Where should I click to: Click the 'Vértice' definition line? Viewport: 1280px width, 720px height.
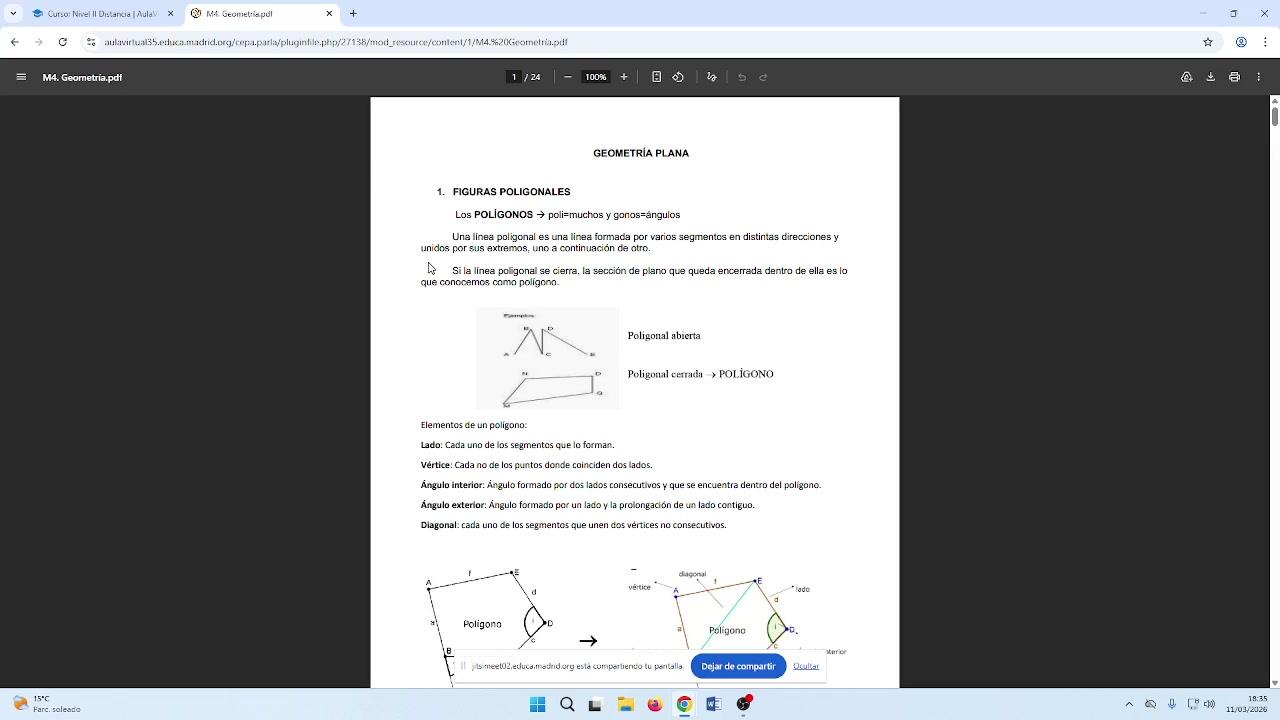click(x=536, y=465)
